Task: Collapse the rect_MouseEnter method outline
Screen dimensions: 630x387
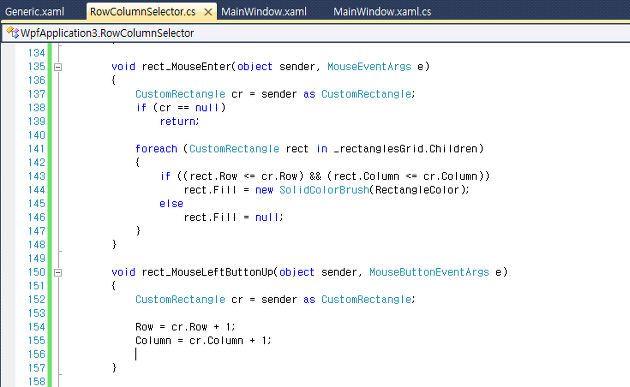Action: [58, 67]
